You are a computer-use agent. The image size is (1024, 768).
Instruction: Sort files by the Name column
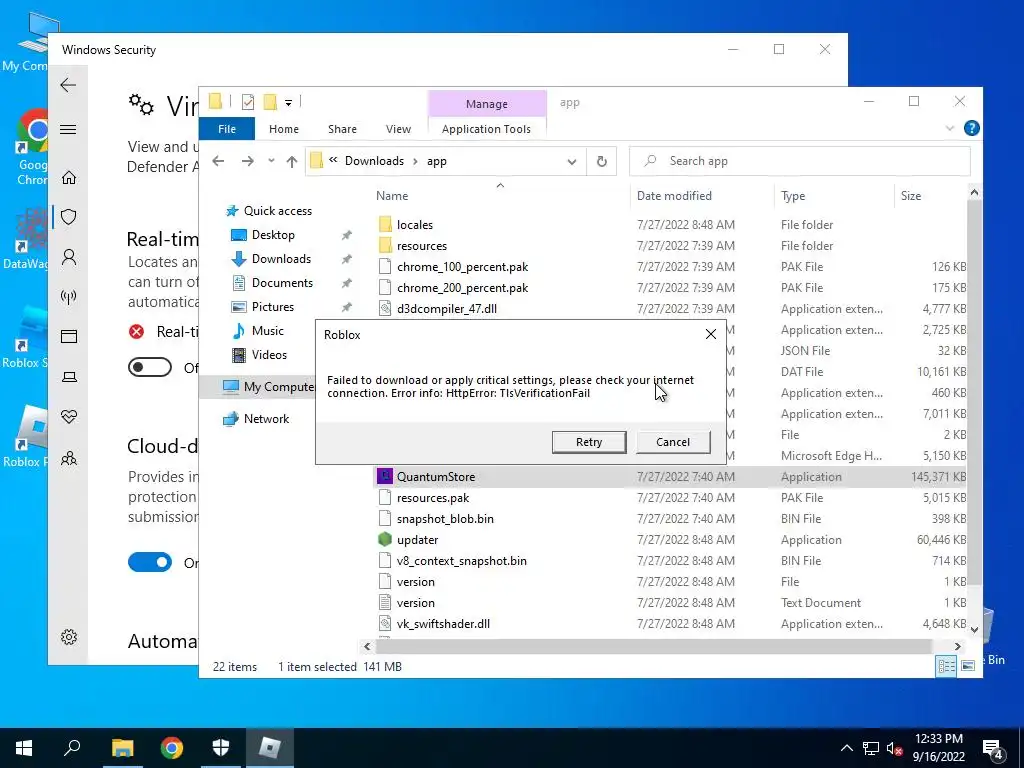[392, 196]
